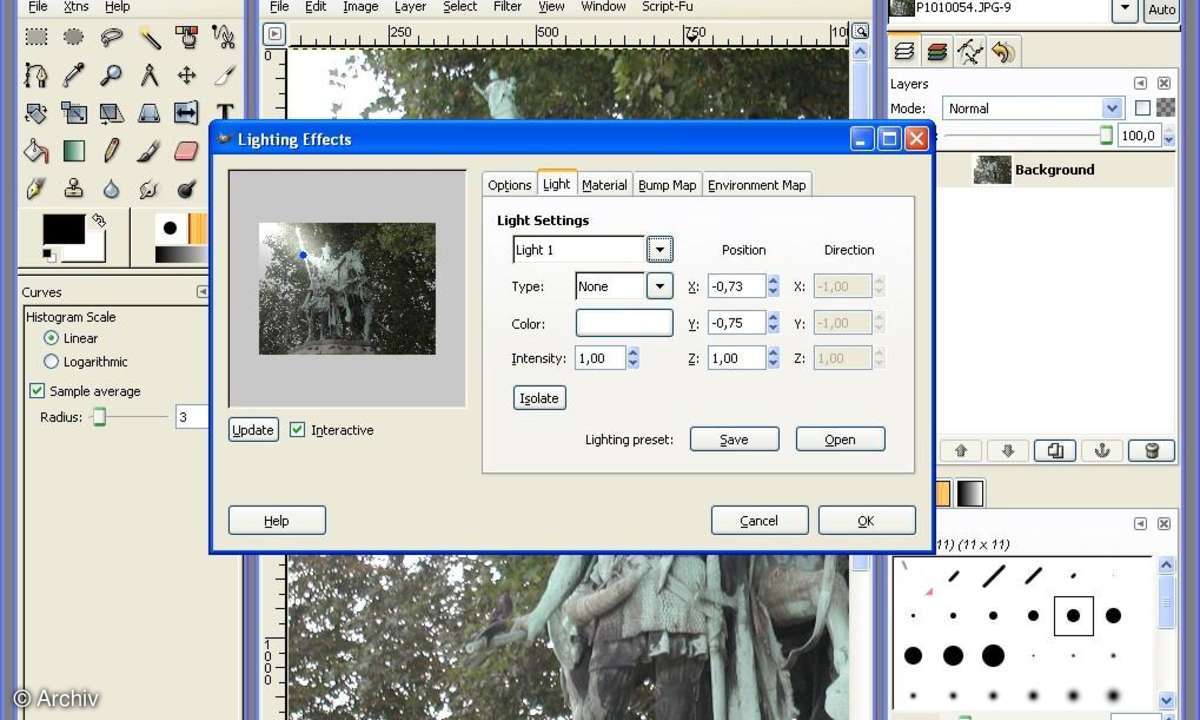
Task: Delete layer with trash can button
Action: tap(1152, 451)
